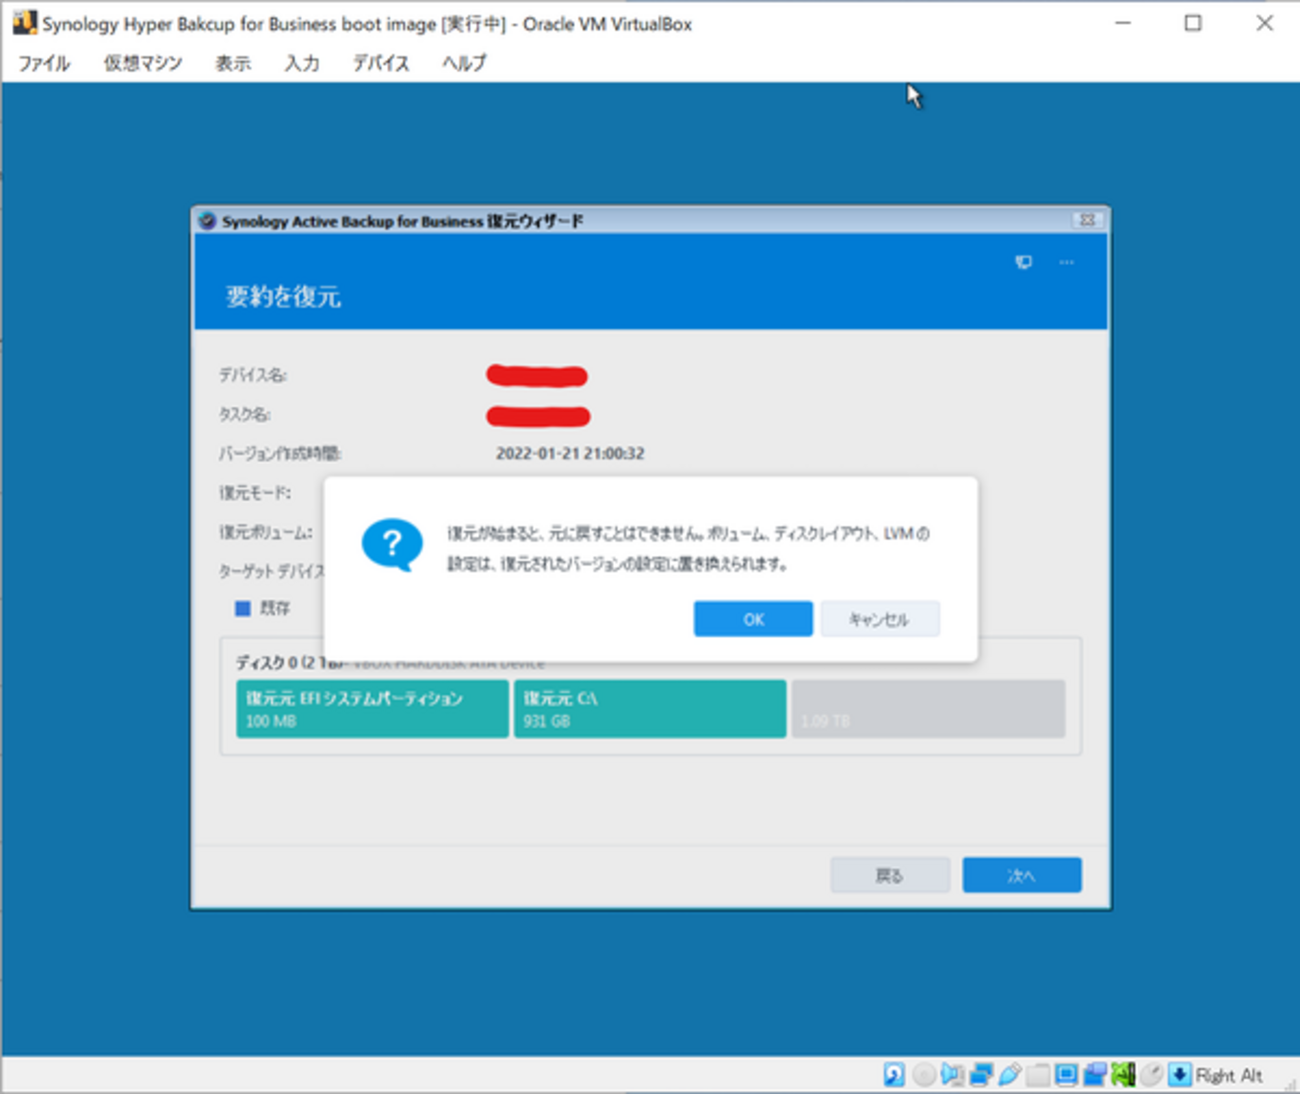Click the recording status icon
This screenshot has height=1094, width=1300.
click(x=1095, y=1075)
